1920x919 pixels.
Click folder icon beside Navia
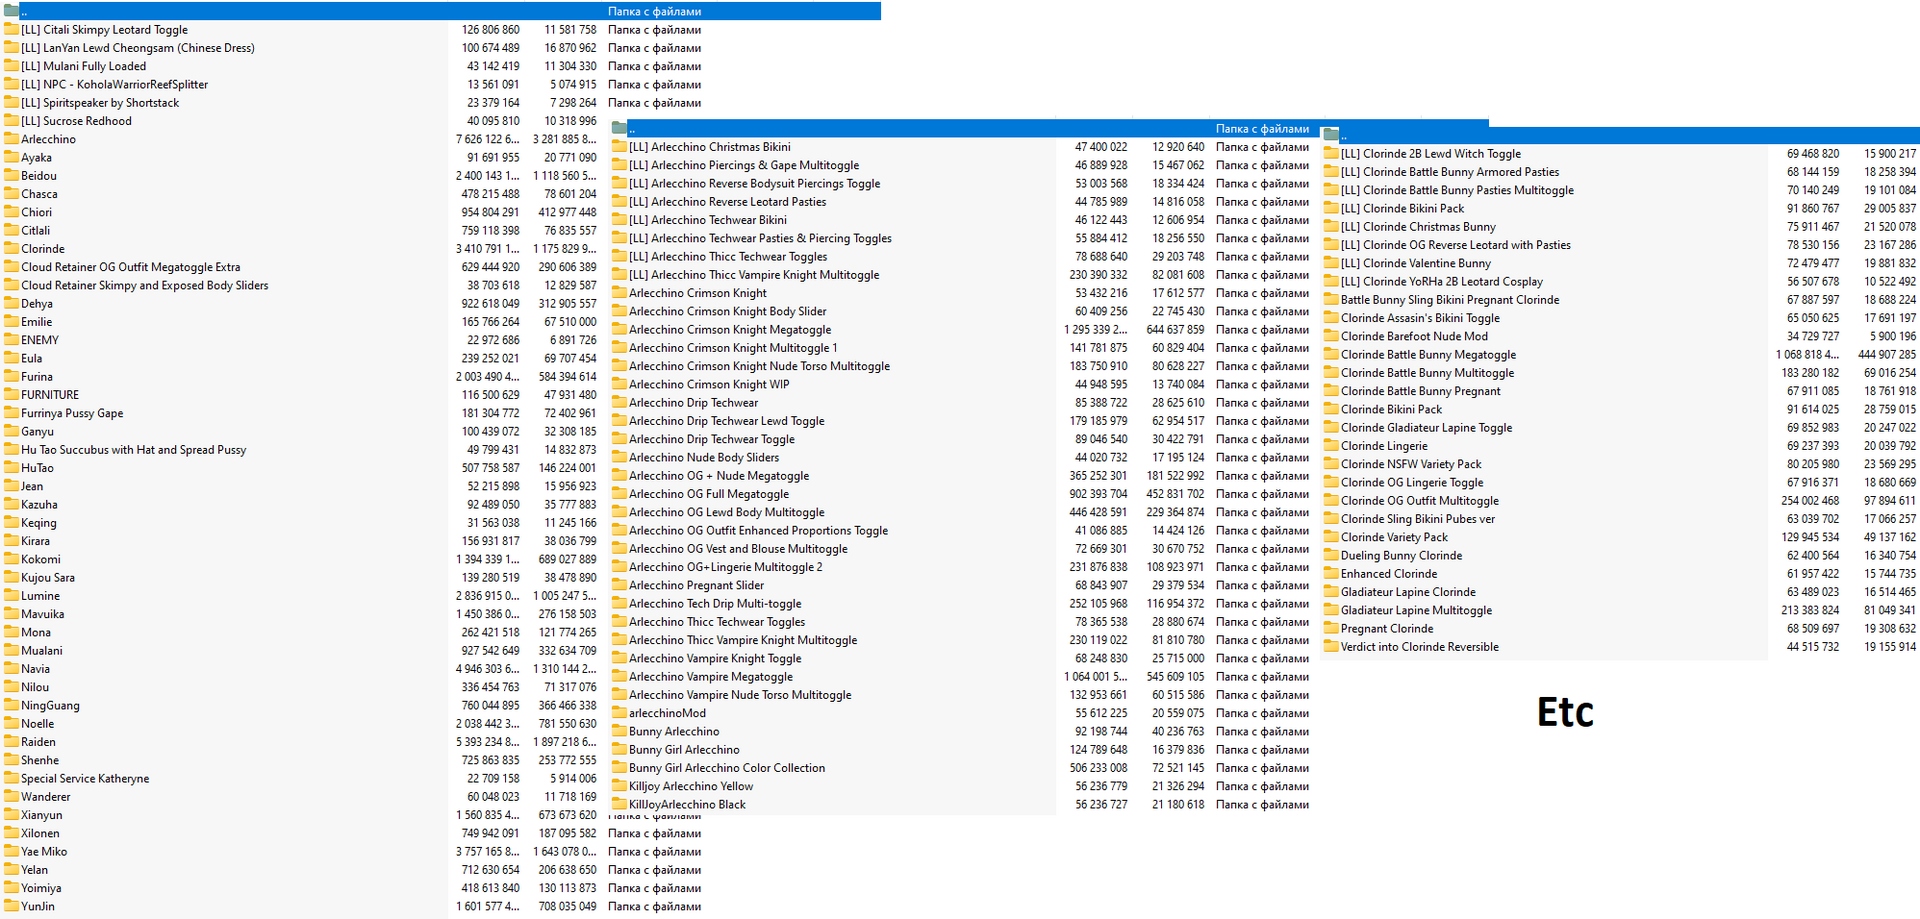point(11,668)
